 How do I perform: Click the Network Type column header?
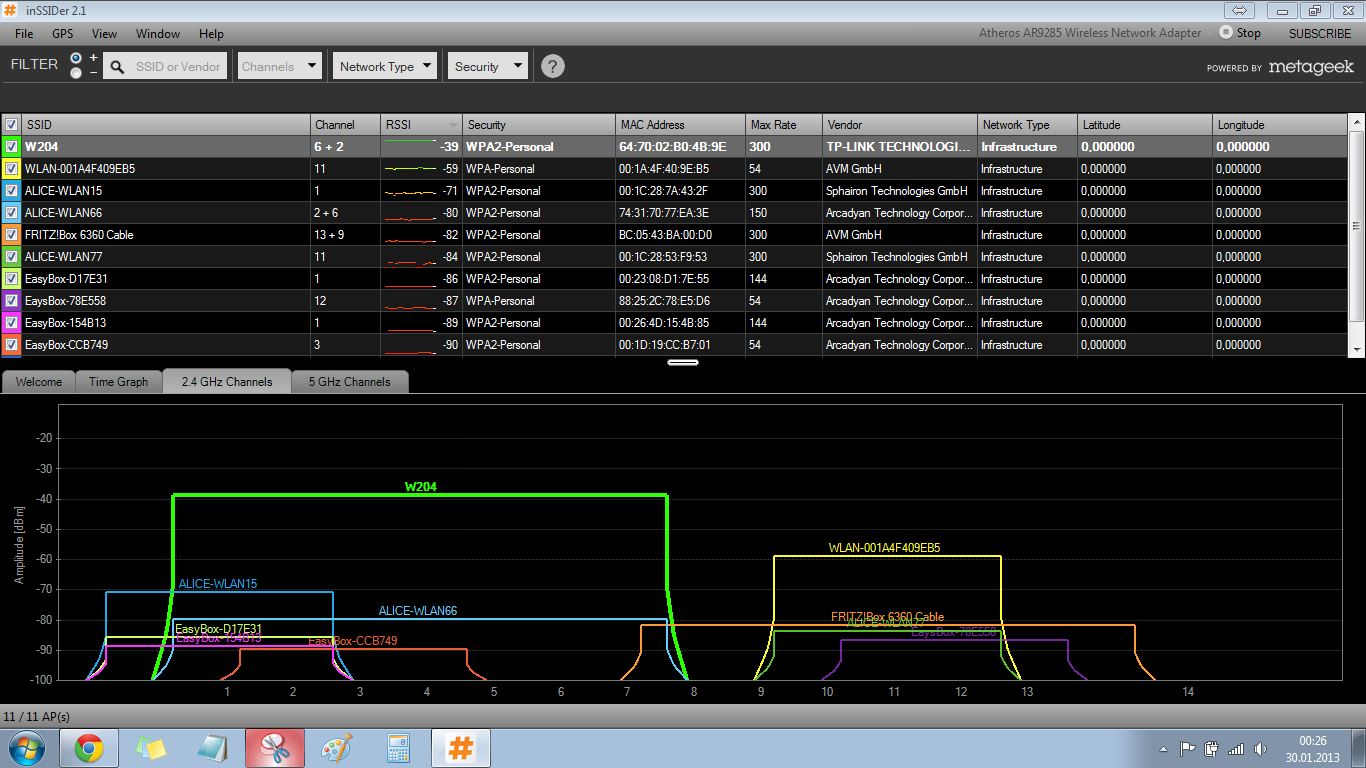coord(1027,125)
